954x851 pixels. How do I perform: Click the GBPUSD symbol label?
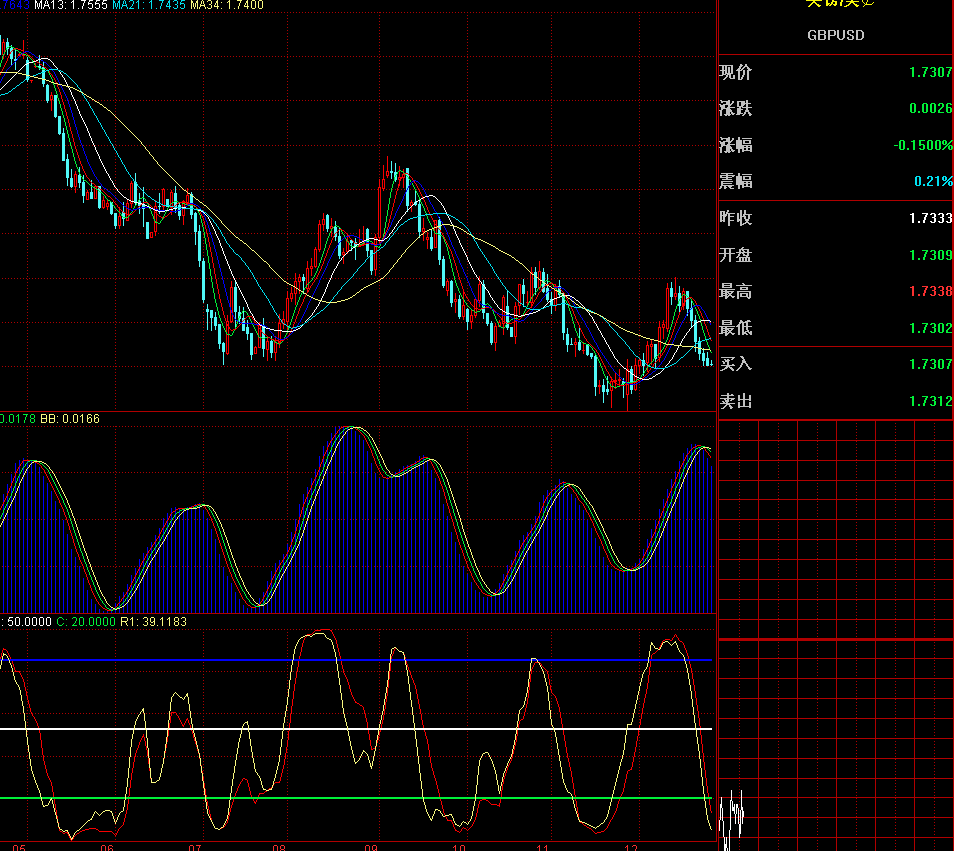pos(835,35)
